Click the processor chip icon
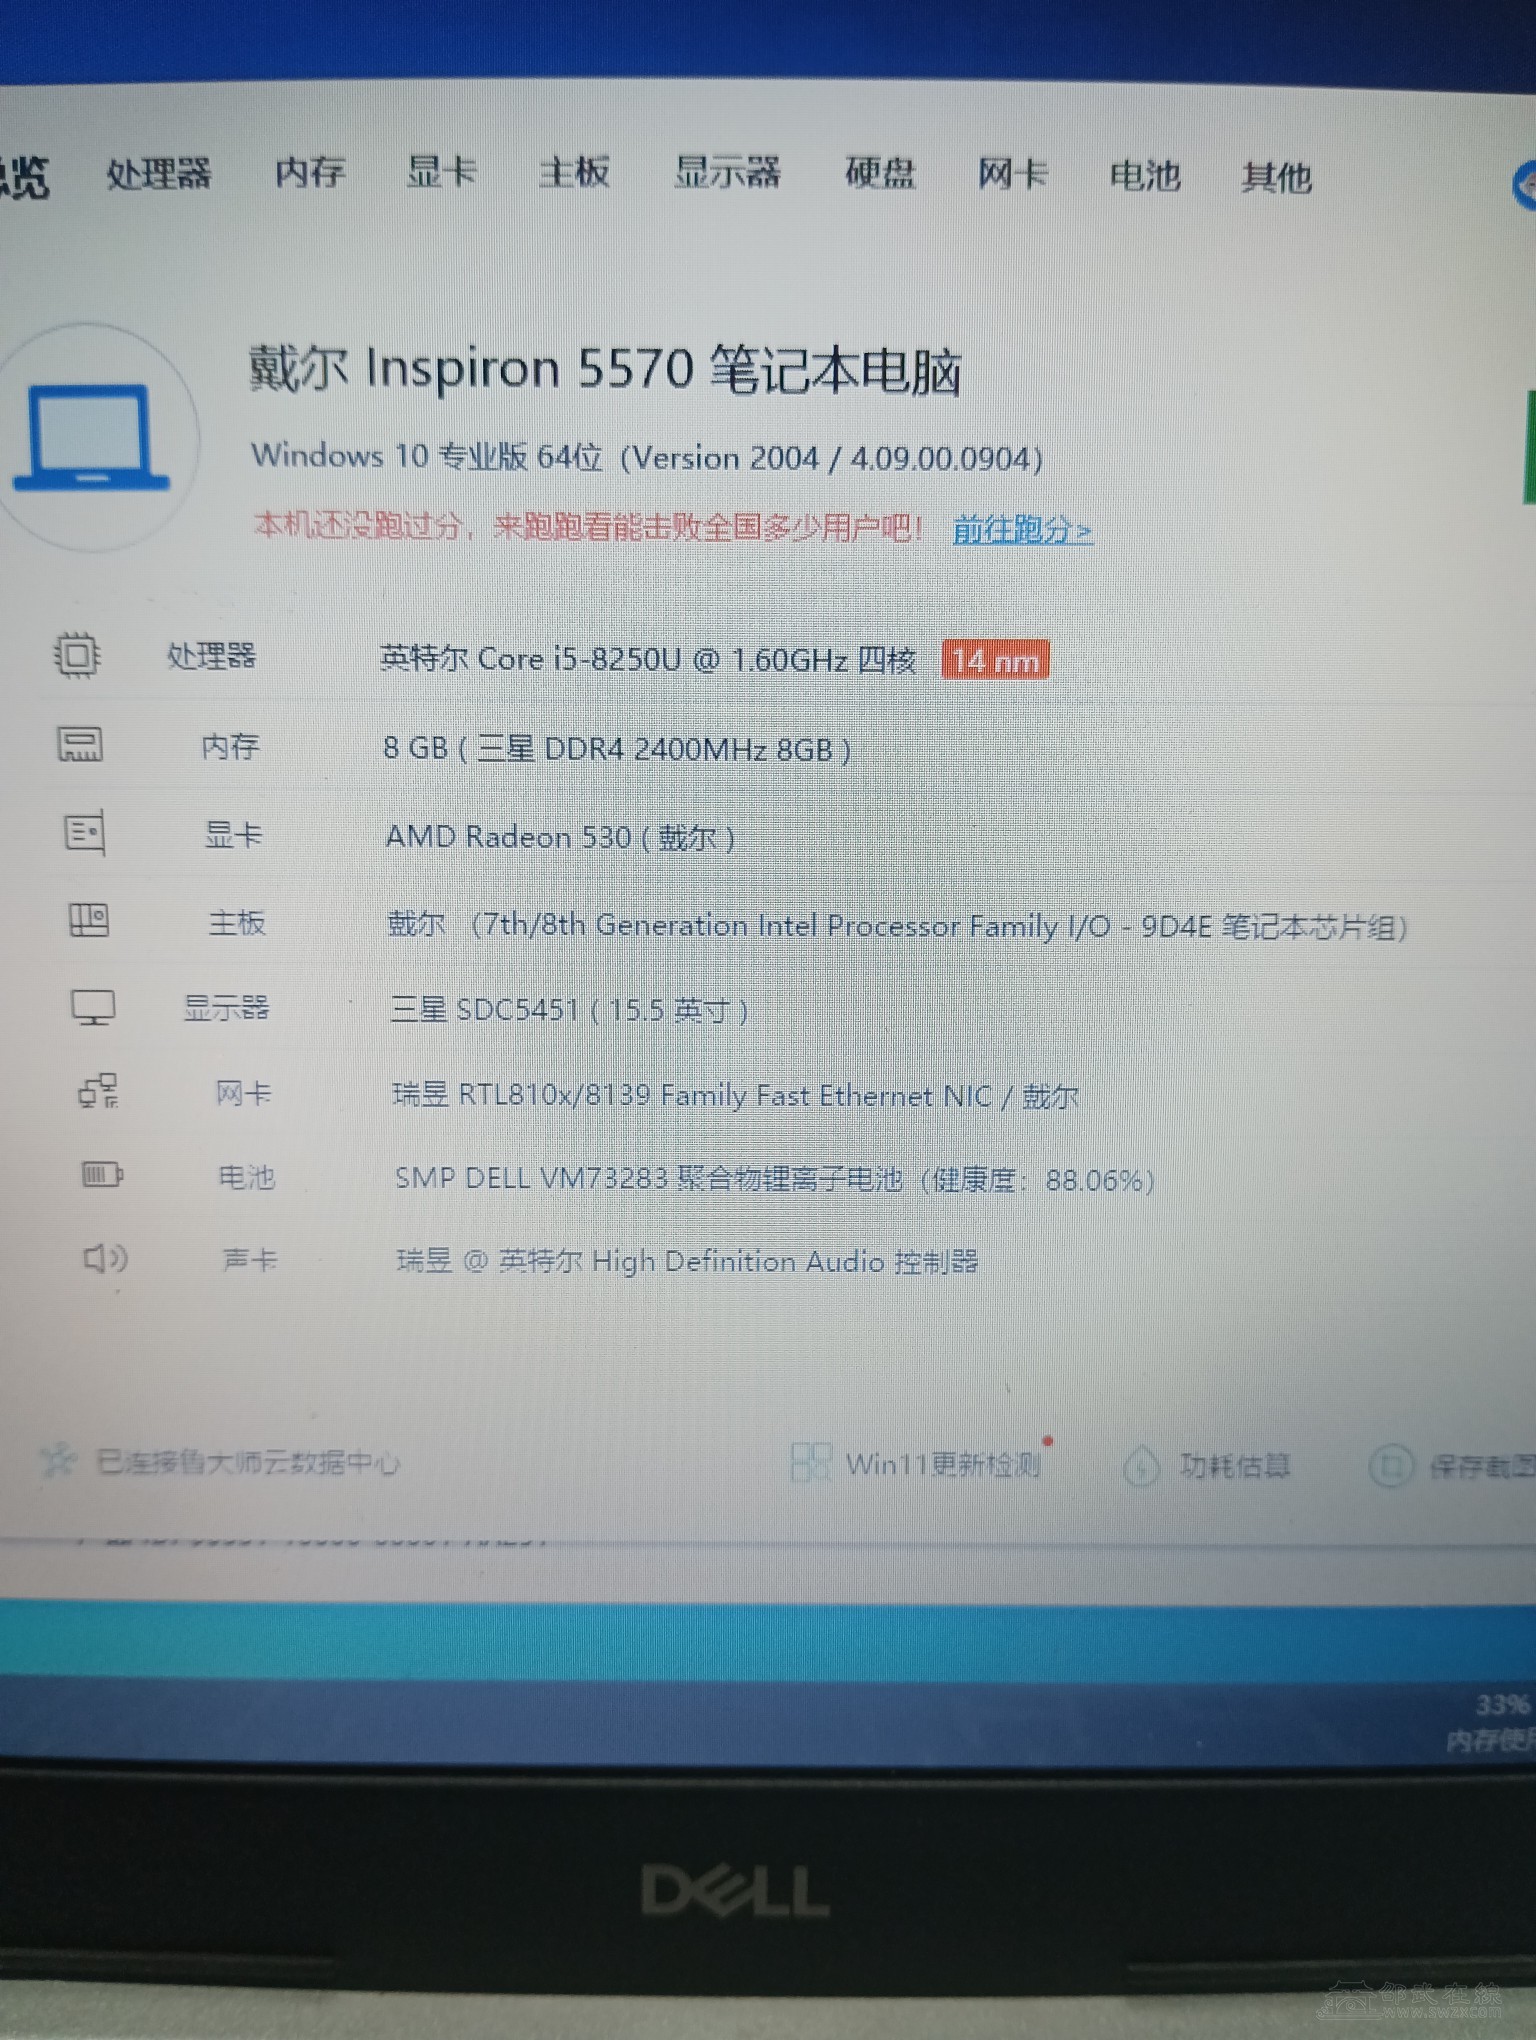 76,656
